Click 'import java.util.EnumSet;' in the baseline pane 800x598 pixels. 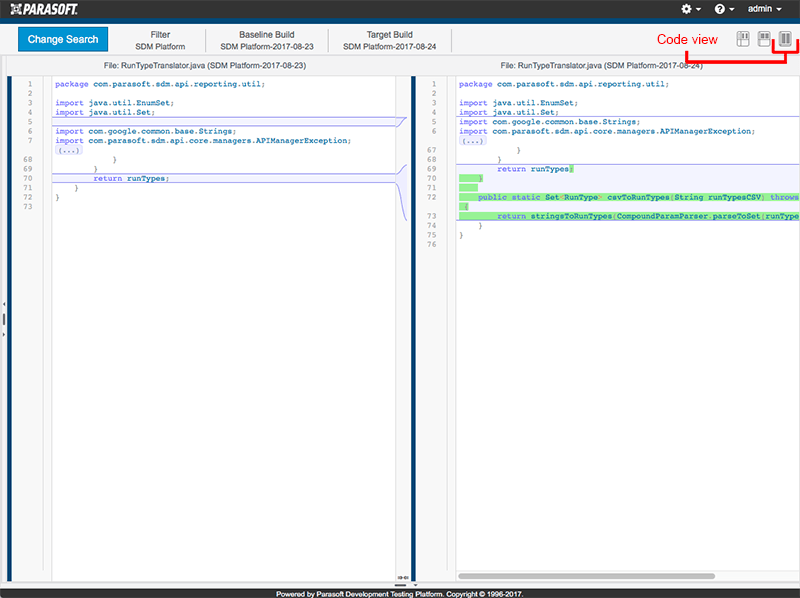point(114,103)
